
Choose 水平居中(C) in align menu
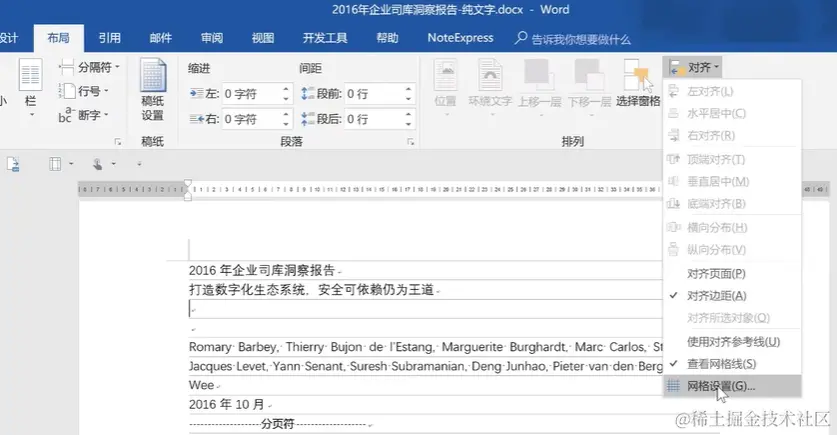pyautogui.click(x=732, y=114)
